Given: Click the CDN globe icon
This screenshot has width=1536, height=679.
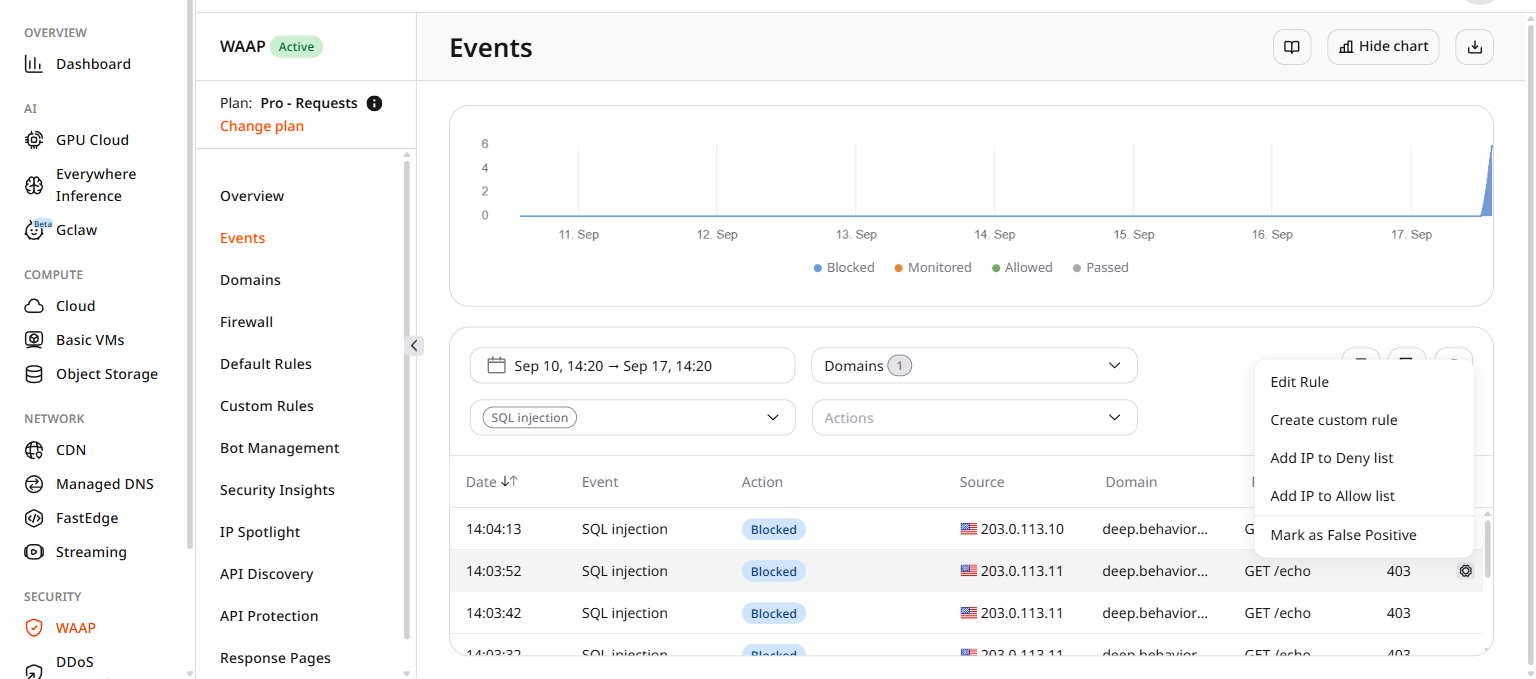Looking at the screenshot, I should pos(34,450).
